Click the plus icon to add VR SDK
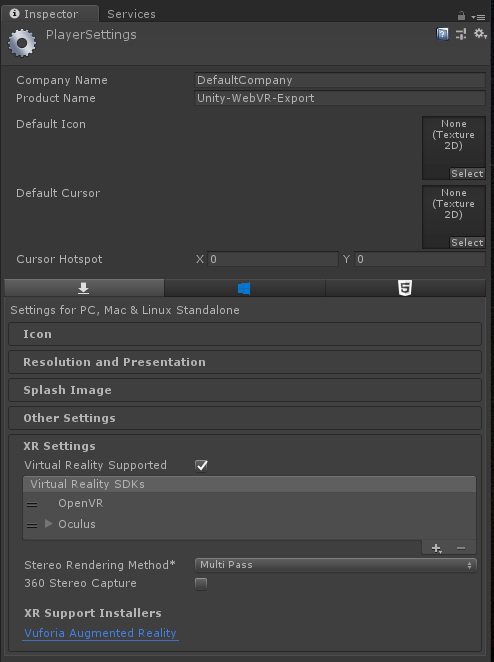The image size is (494, 662). pyautogui.click(x=437, y=548)
